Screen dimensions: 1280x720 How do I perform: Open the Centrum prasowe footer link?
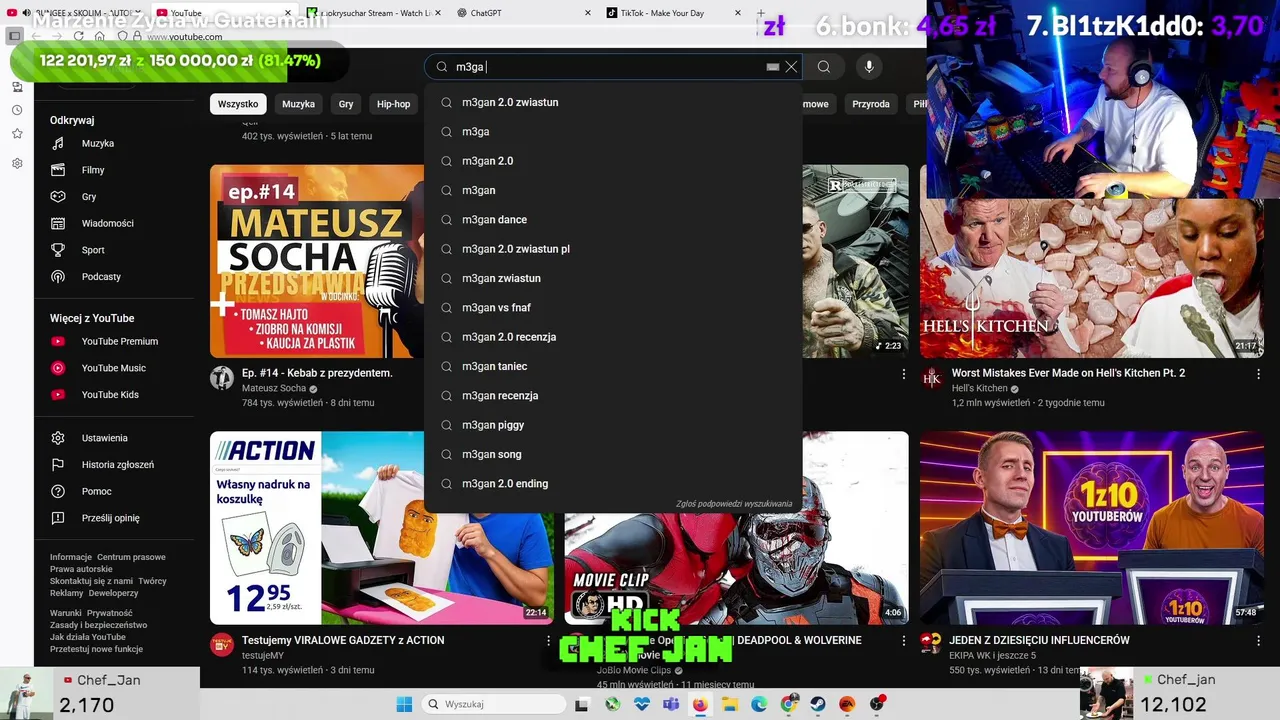(x=131, y=557)
